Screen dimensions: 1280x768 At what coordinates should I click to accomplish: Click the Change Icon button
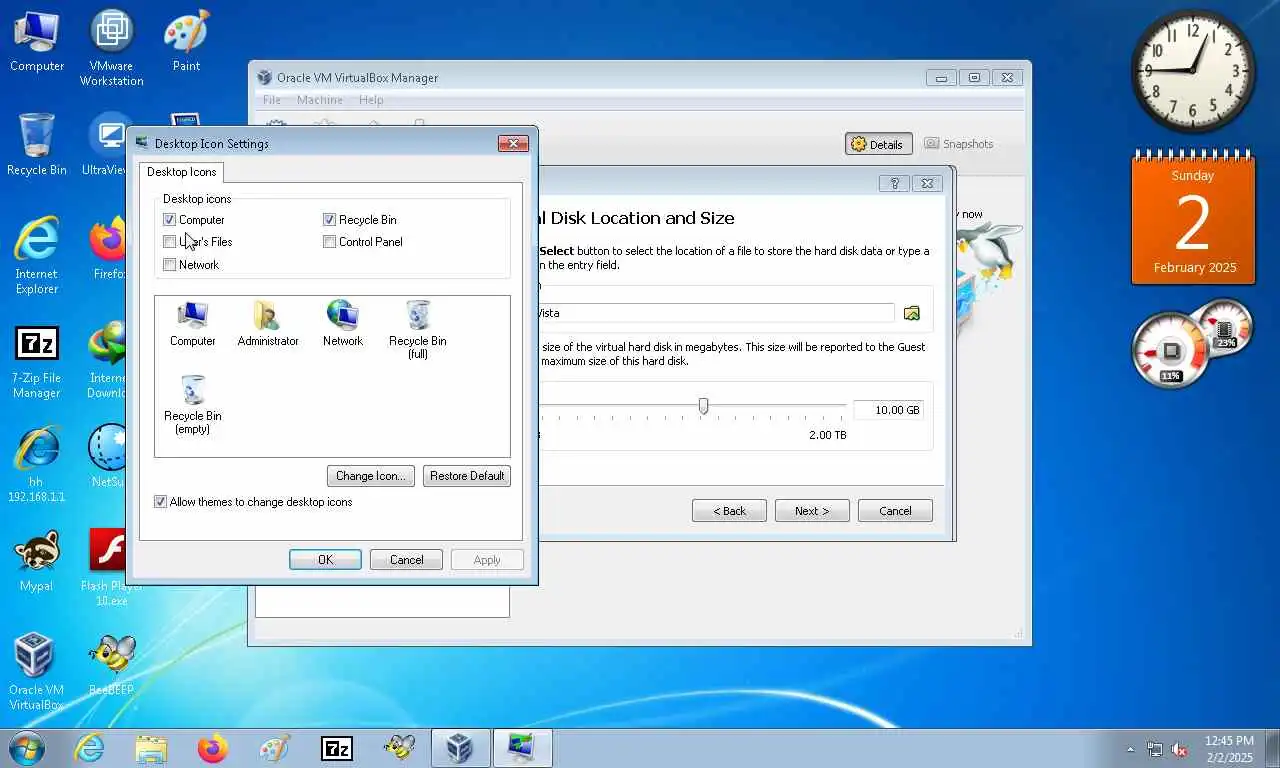click(x=370, y=476)
